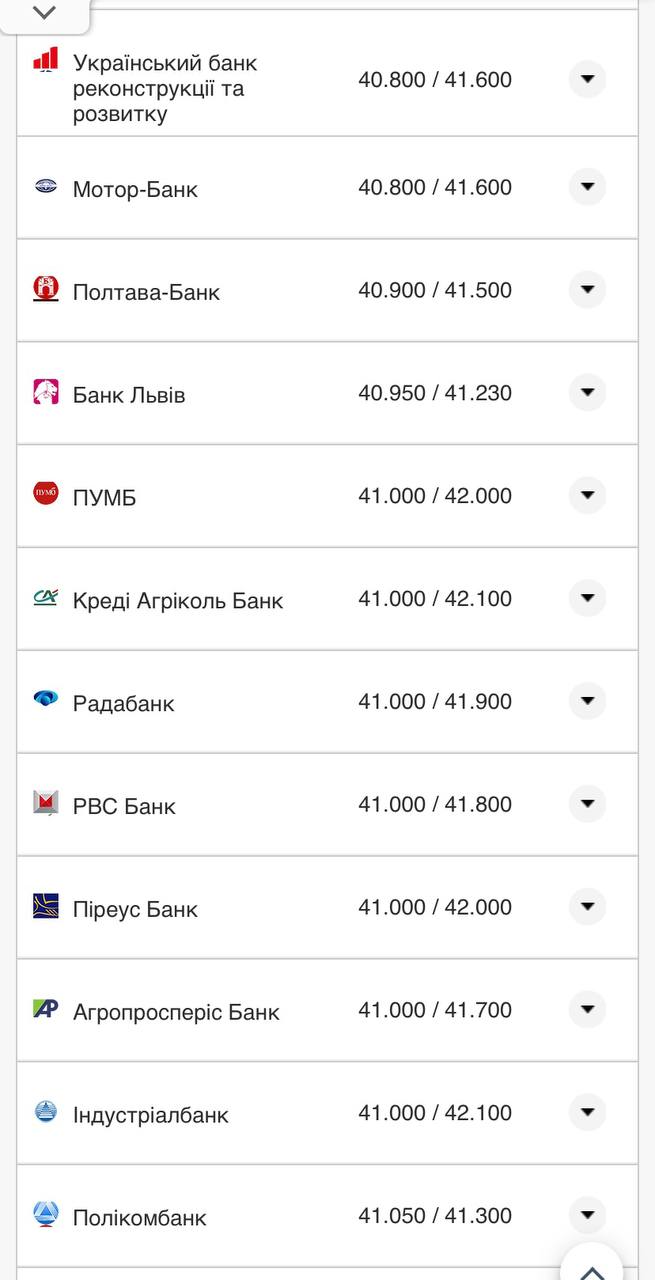Viewport: 655px width, 1280px height.
Task: Open the Банк Львів name link
Action: click(129, 395)
